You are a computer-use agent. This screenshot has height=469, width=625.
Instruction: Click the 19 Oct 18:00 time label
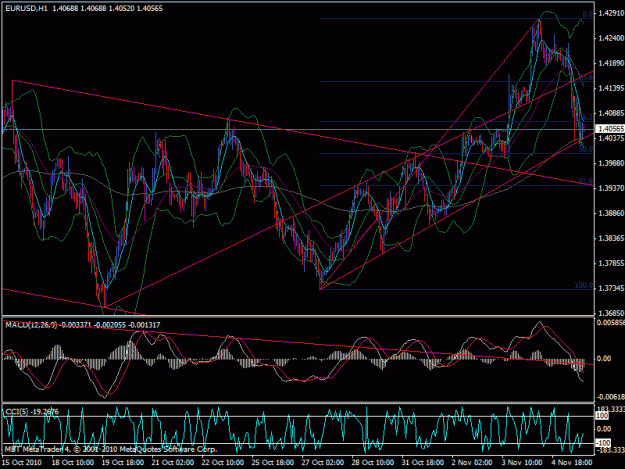[123, 462]
